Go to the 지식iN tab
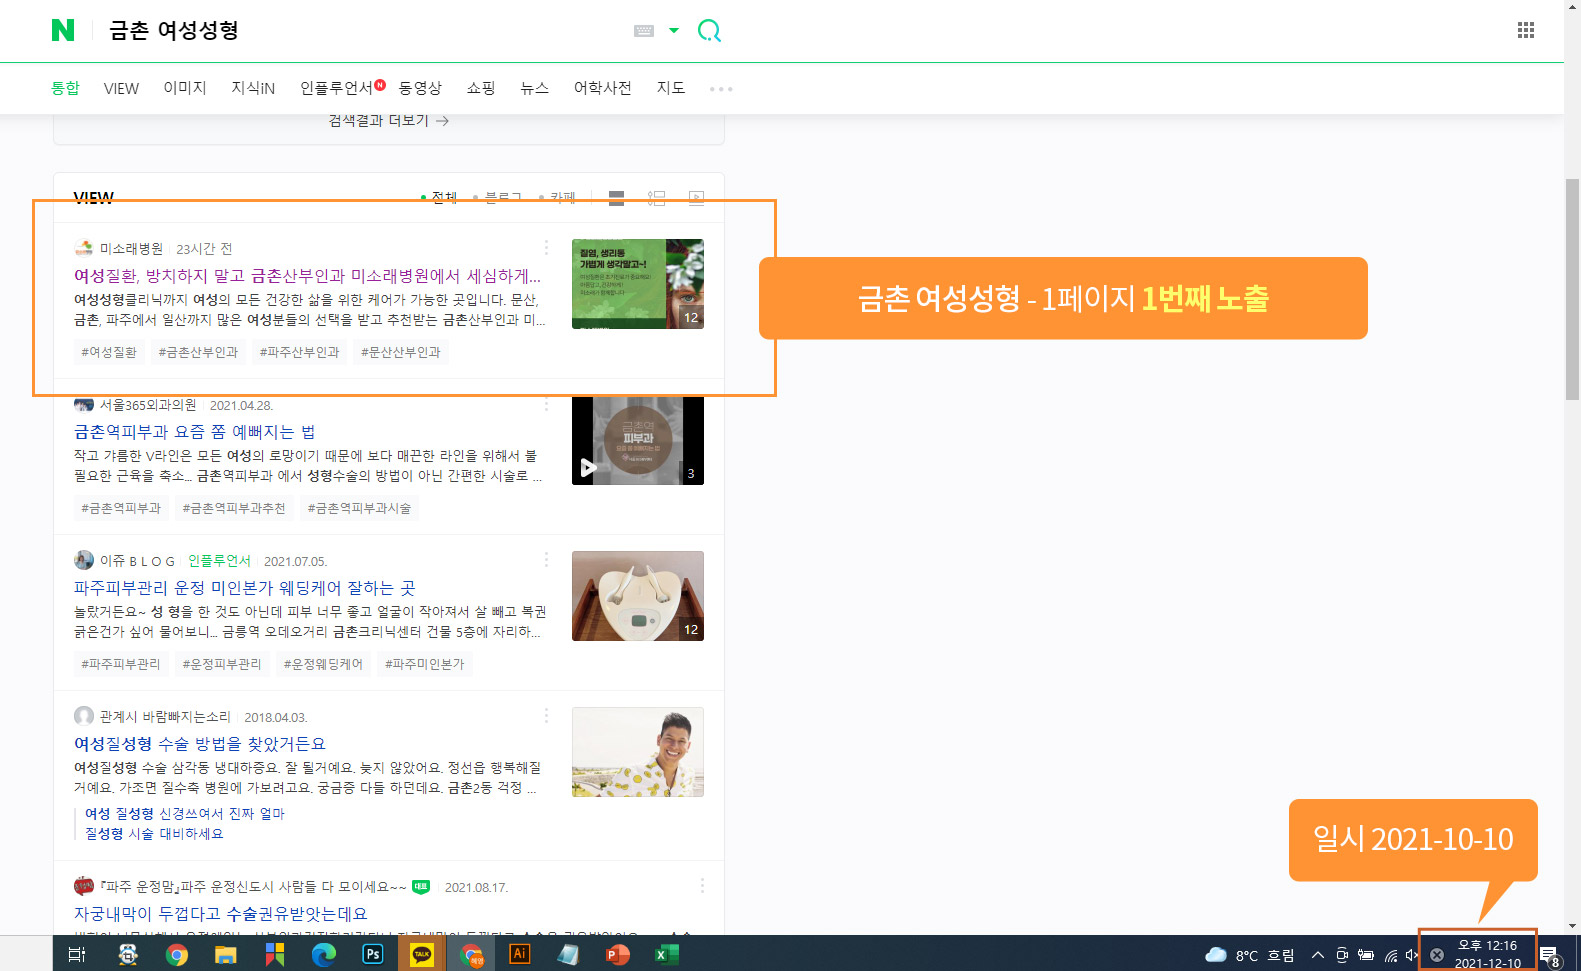1581x971 pixels. click(253, 88)
